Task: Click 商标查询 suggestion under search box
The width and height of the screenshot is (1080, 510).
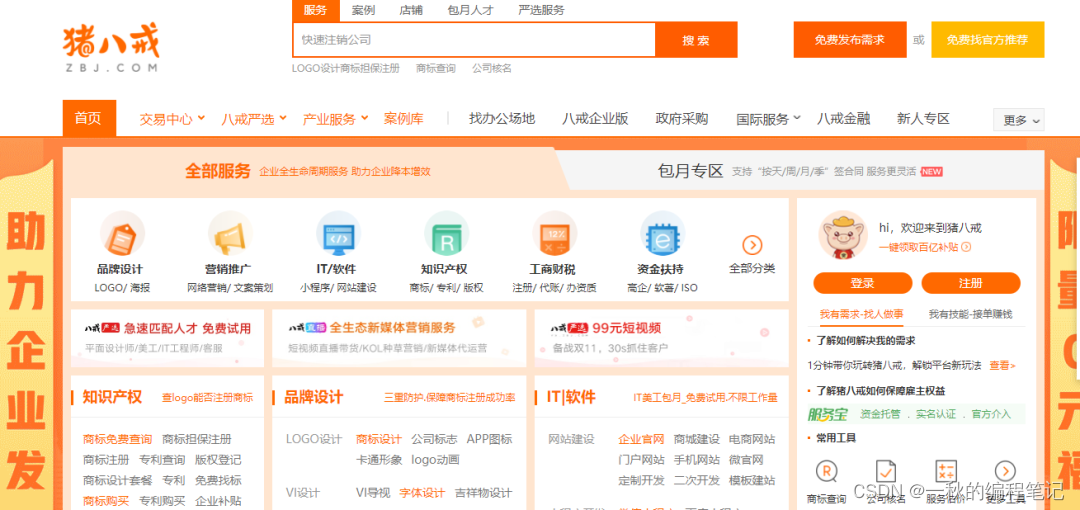Action: tap(435, 68)
